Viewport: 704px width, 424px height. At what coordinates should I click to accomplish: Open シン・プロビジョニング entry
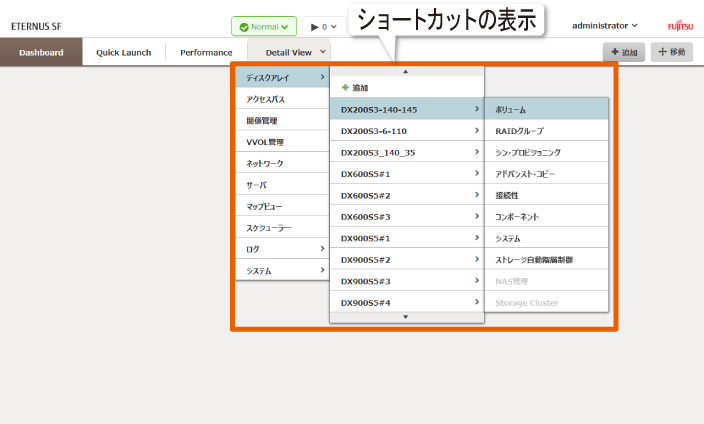point(546,152)
